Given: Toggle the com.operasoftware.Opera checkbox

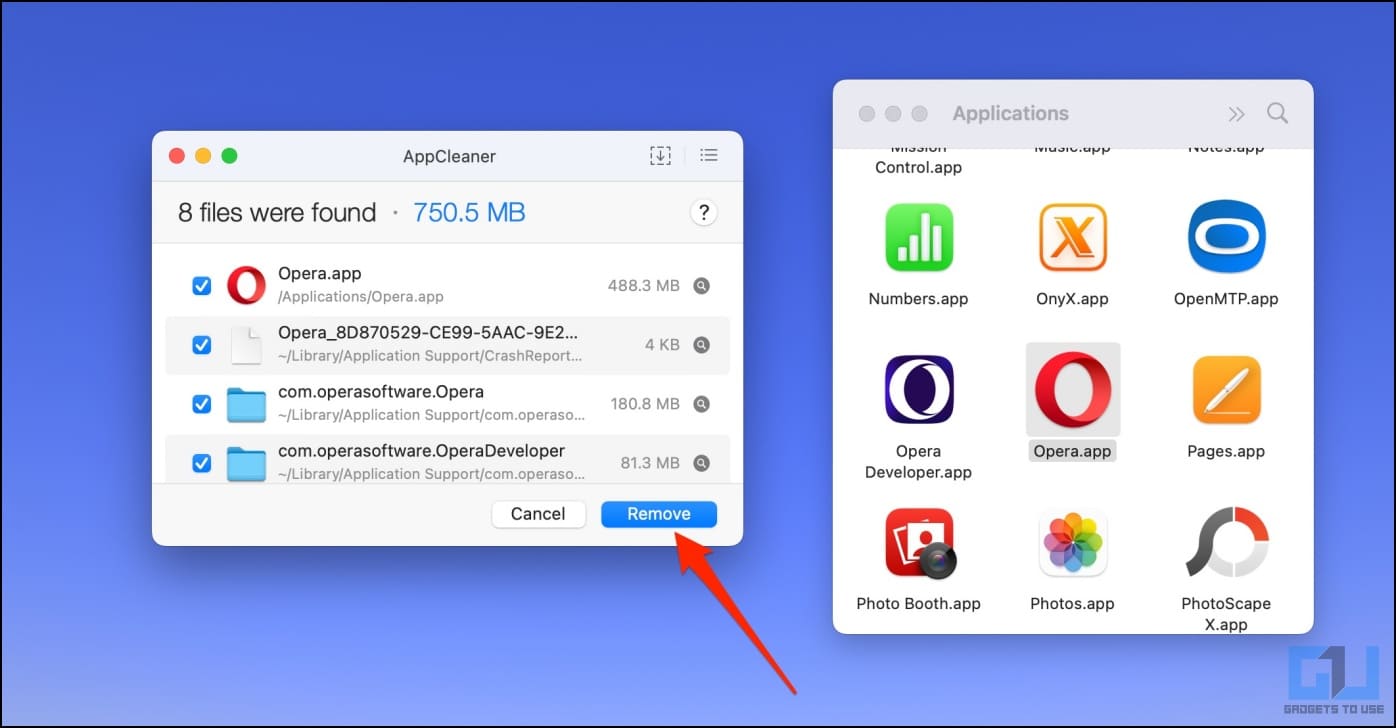Looking at the screenshot, I should pos(201,404).
